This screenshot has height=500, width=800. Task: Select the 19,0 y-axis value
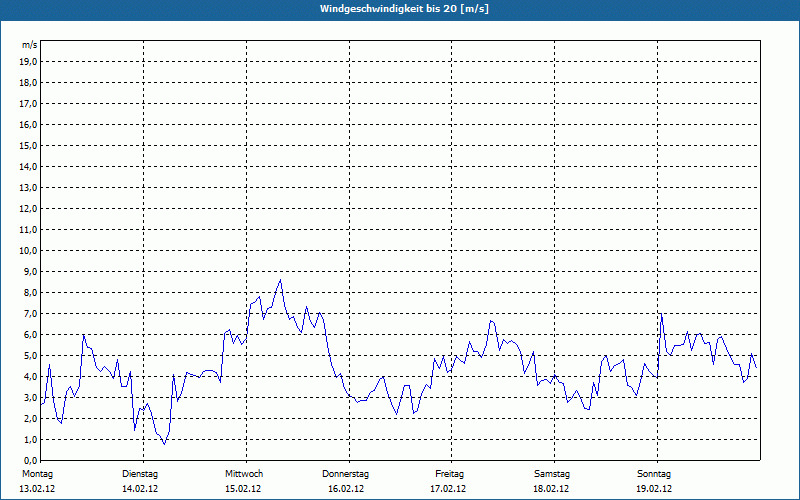point(29,62)
